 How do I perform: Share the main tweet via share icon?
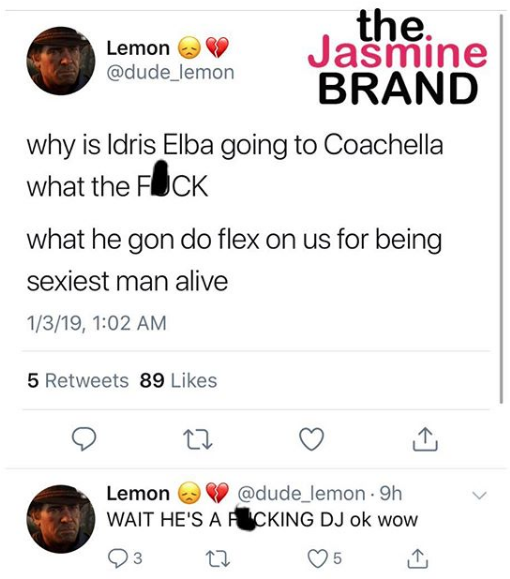[x=425, y=439]
